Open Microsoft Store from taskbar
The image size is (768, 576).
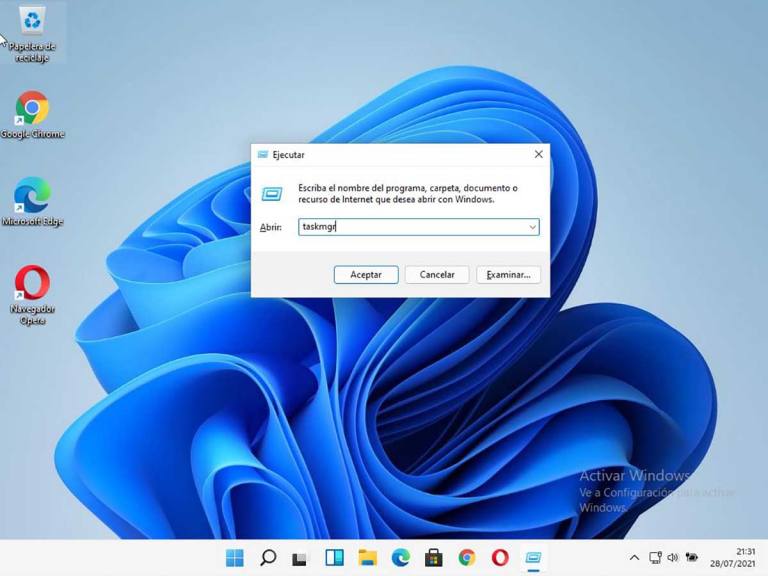[433, 557]
